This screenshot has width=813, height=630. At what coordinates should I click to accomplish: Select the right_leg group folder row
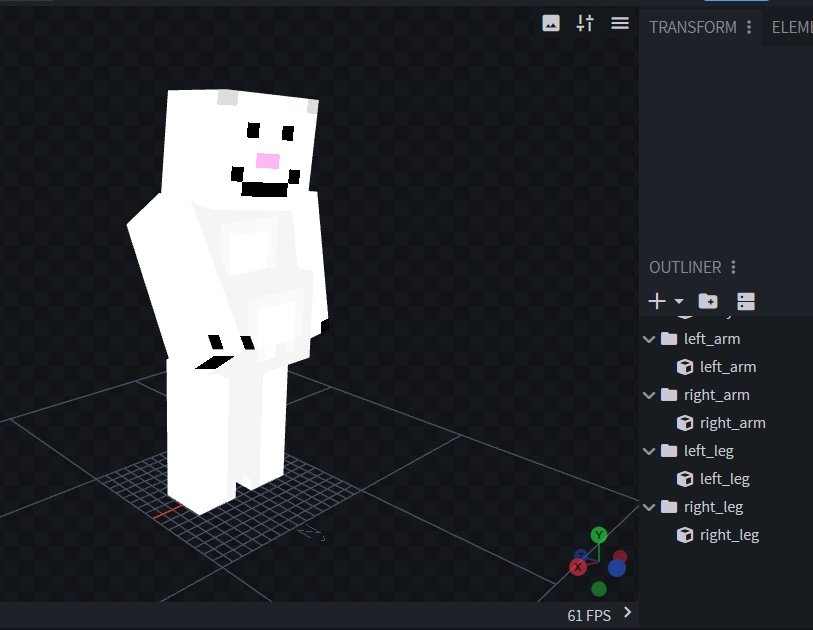(x=726, y=507)
